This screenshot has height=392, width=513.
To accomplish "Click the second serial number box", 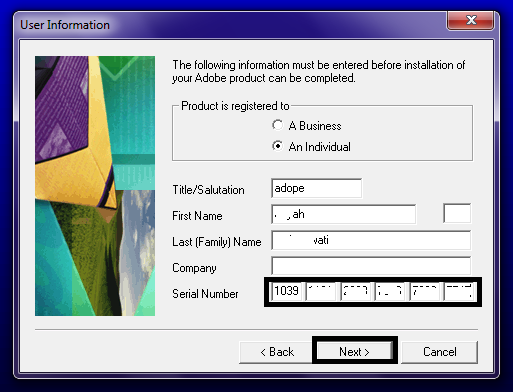I will 321,291.
